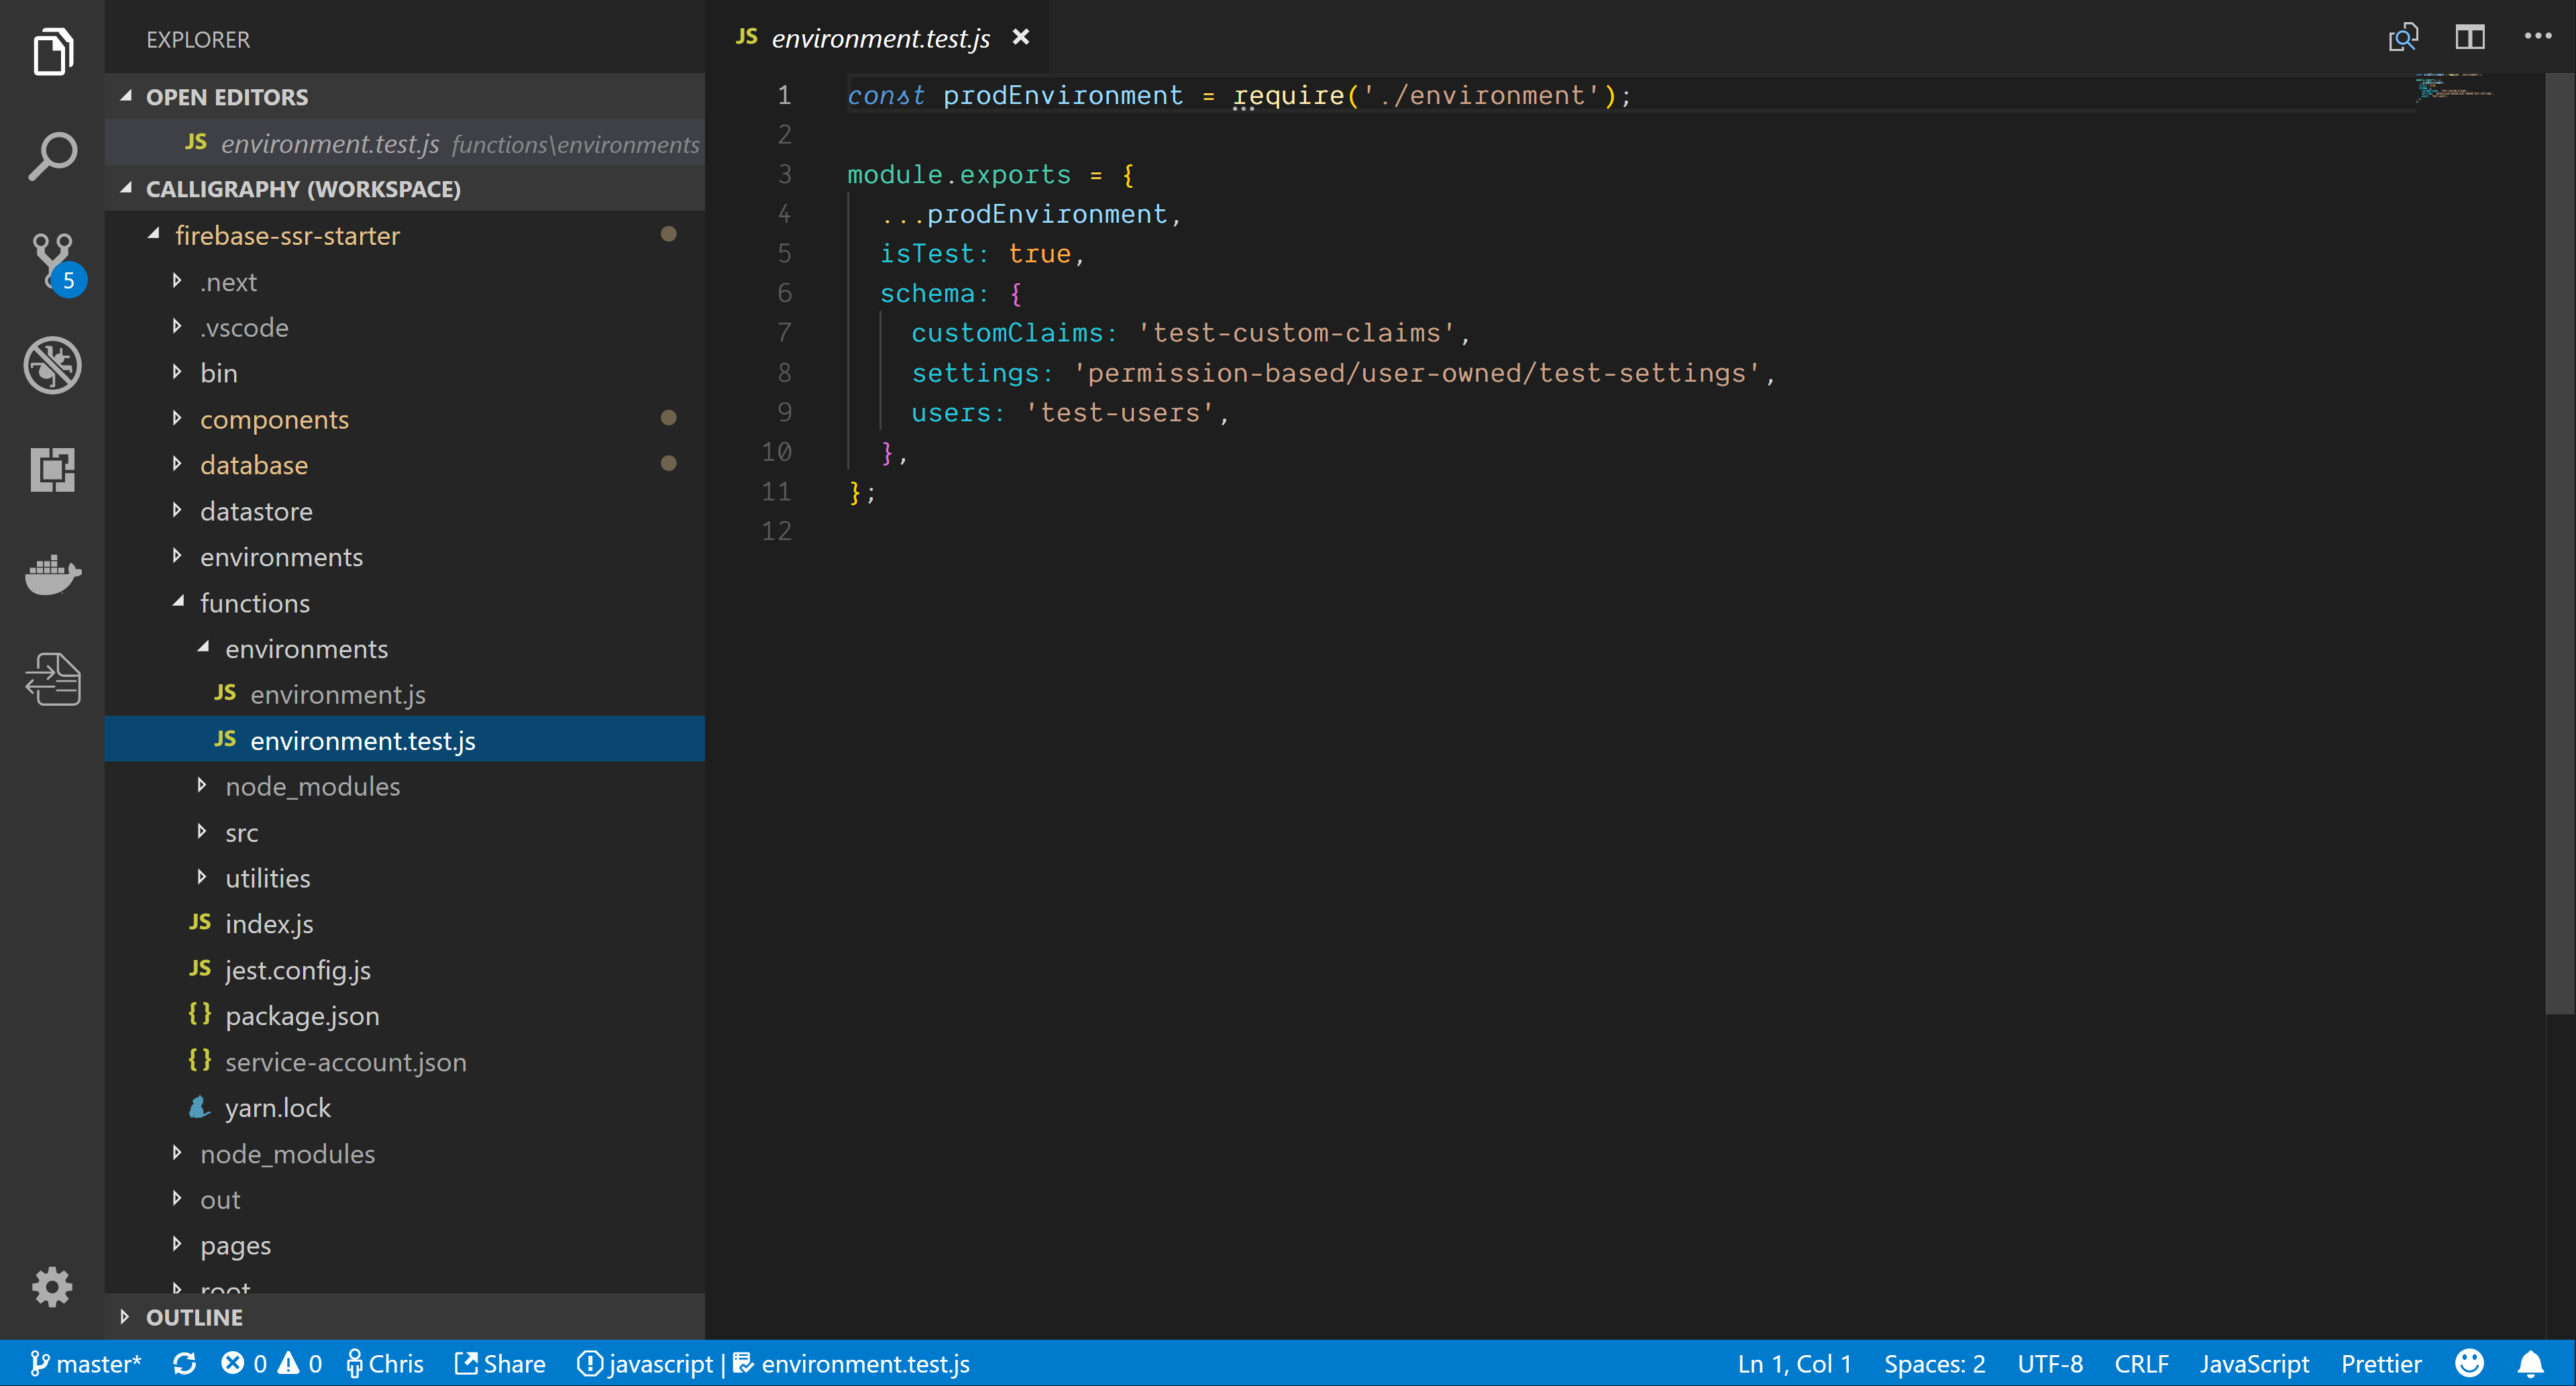Select environment.test.js in the file tree

click(404, 740)
